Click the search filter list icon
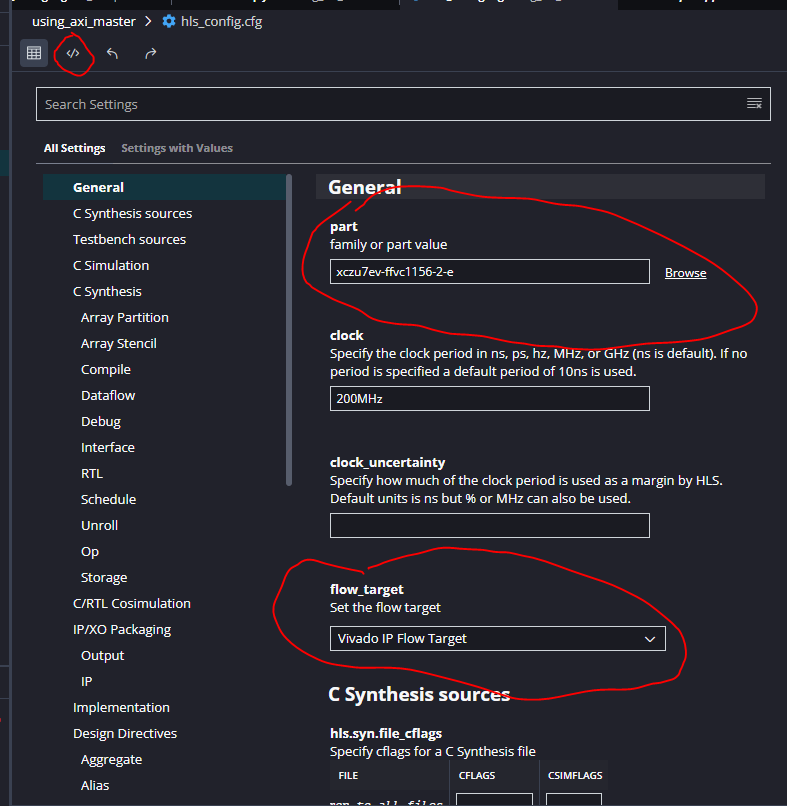This screenshot has height=806, width=787. pos(754,104)
